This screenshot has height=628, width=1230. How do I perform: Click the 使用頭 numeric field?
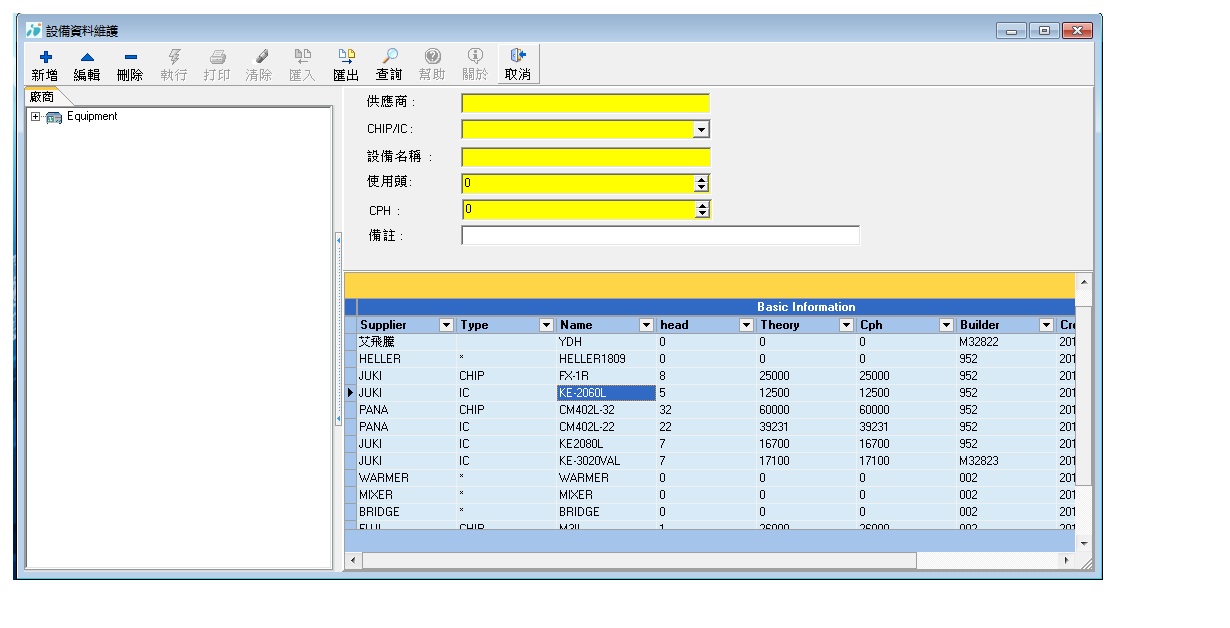click(x=578, y=183)
